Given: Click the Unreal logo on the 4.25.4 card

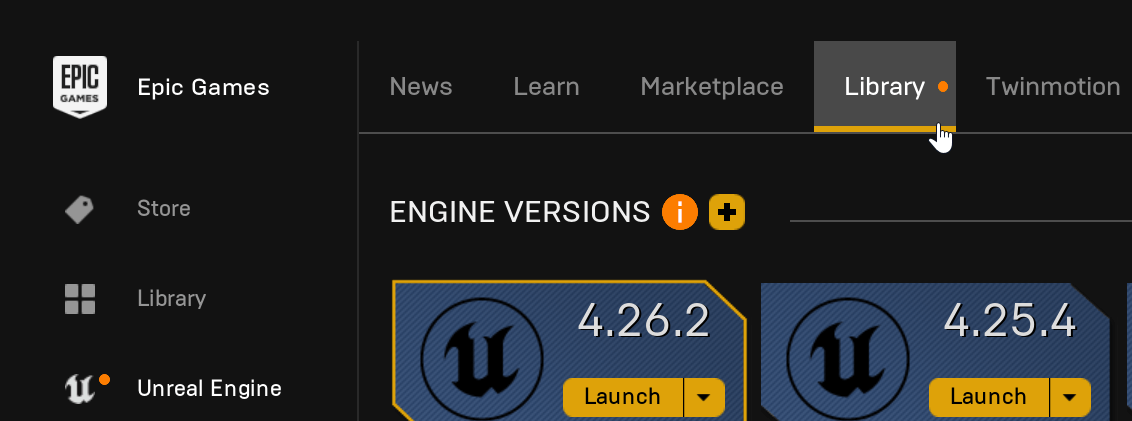Looking at the screenshot, I should (848, 357).
